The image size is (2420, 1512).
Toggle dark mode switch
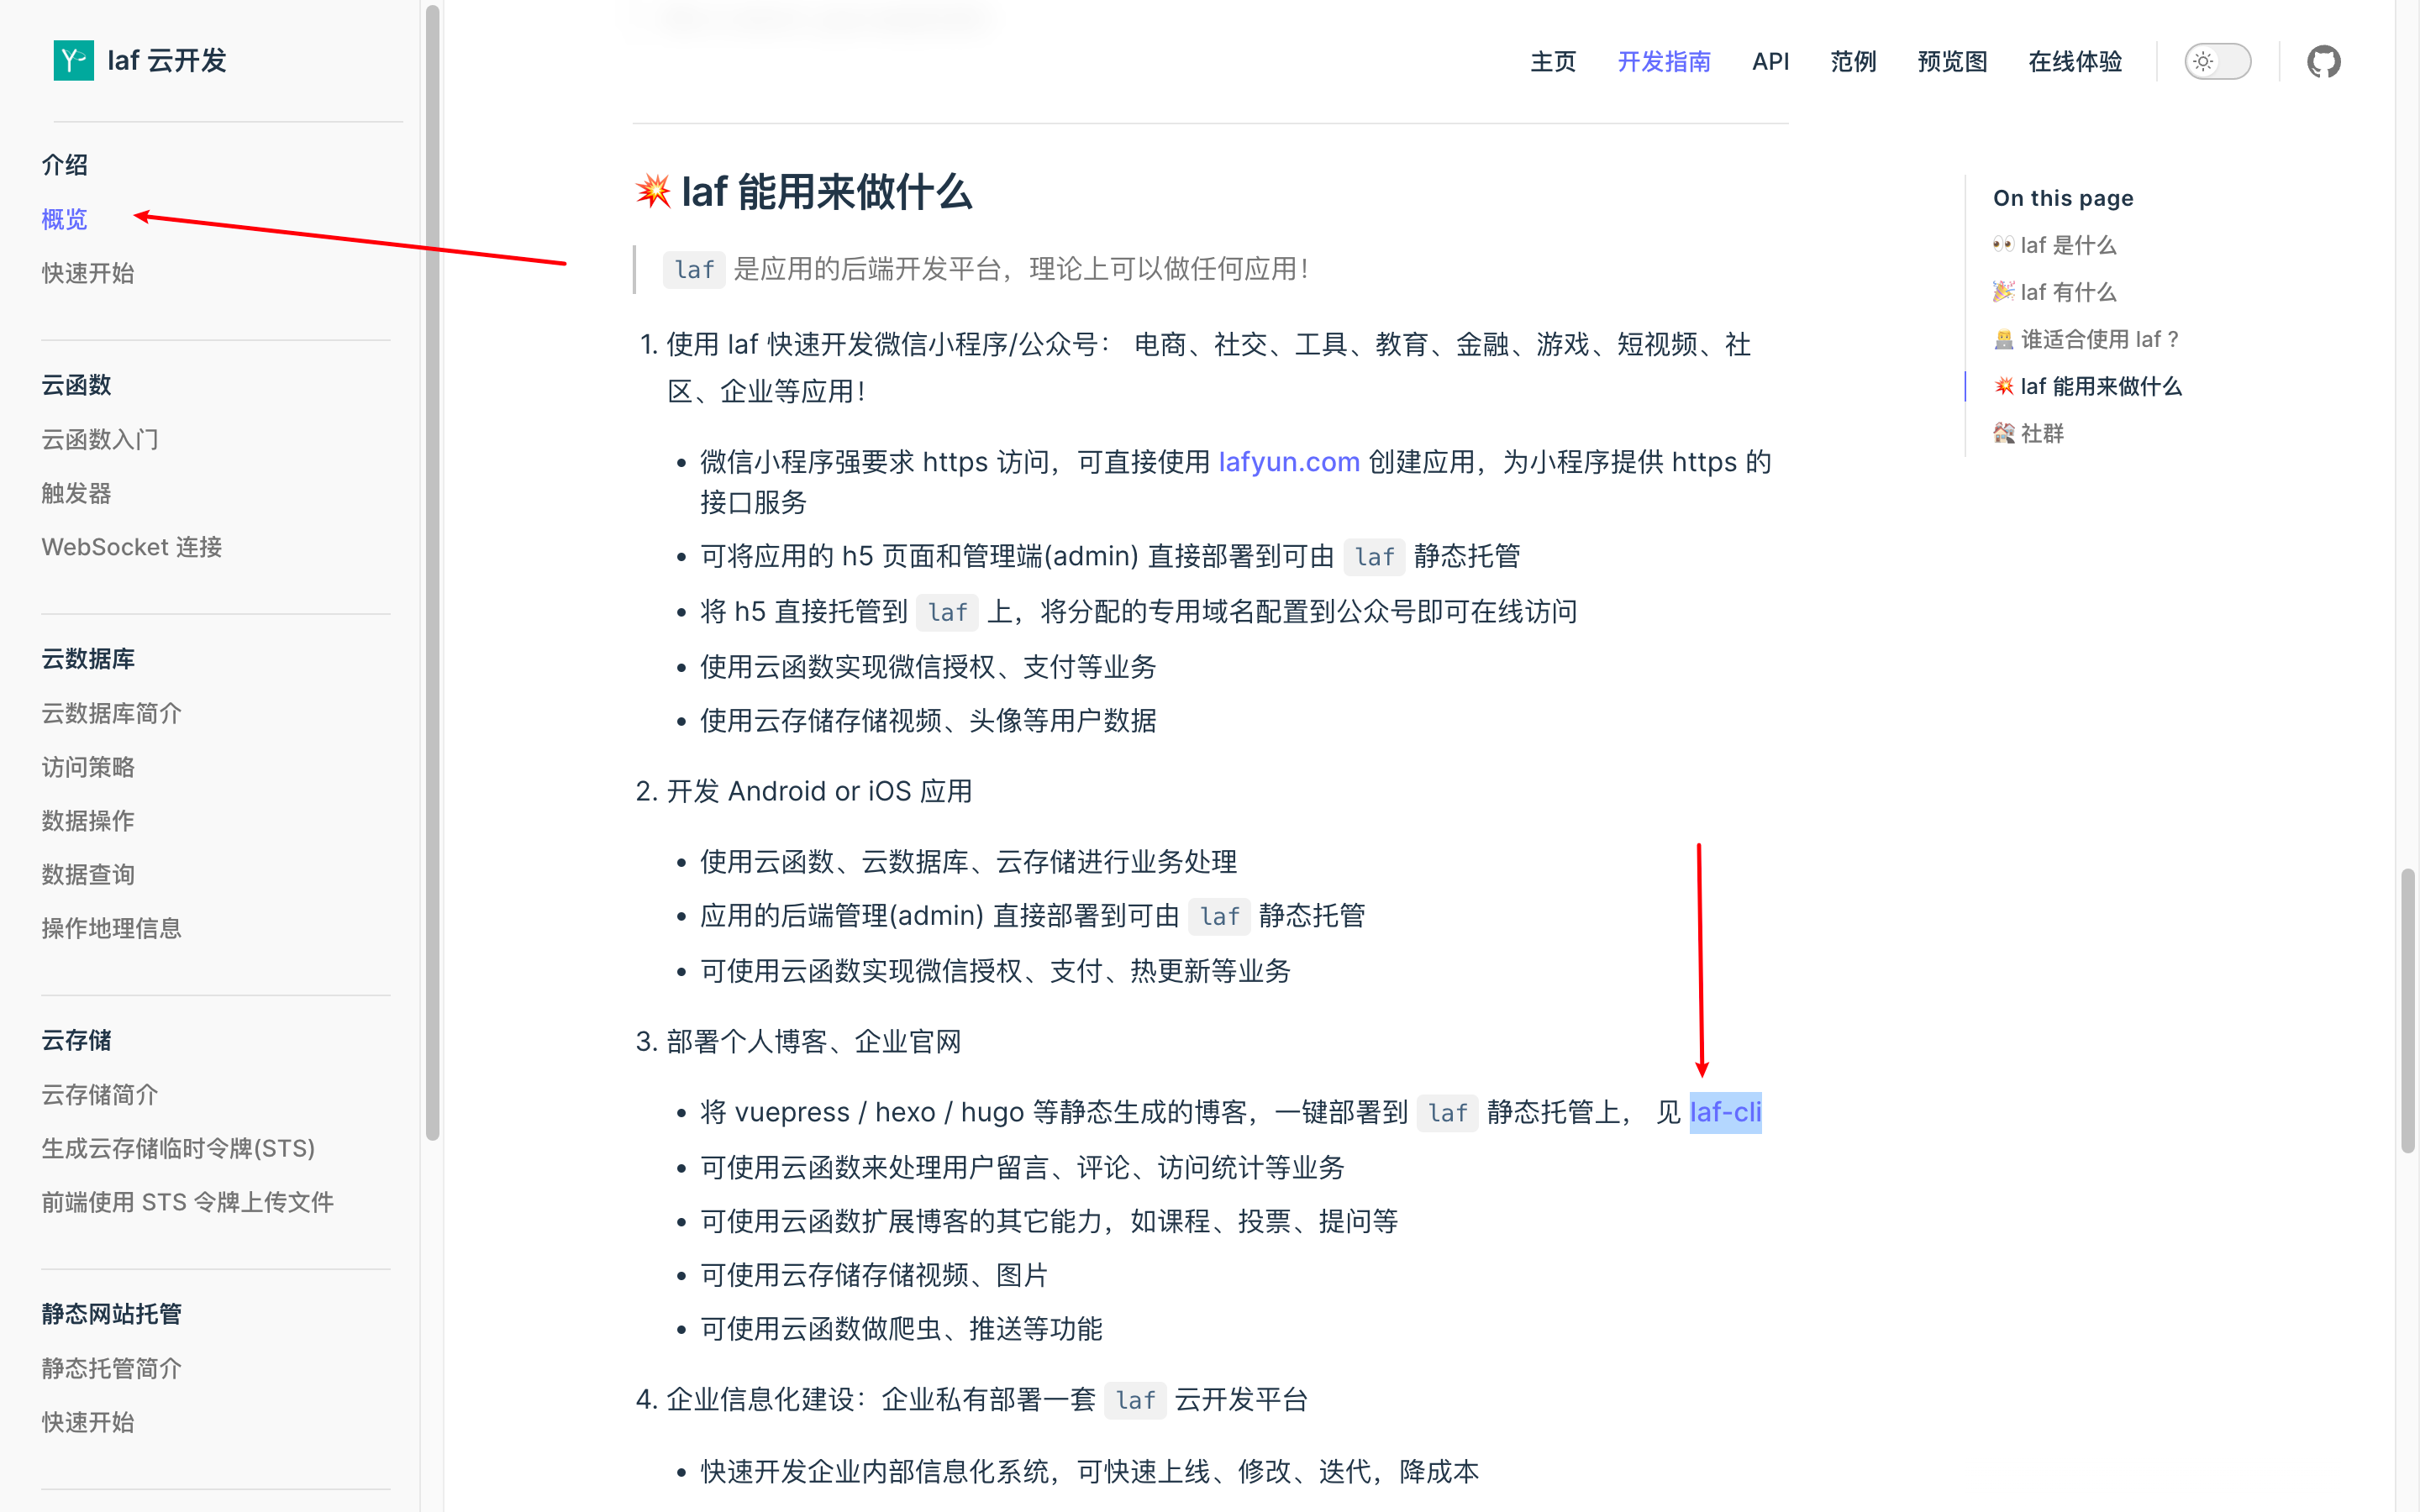click(x=2218, y=61)
